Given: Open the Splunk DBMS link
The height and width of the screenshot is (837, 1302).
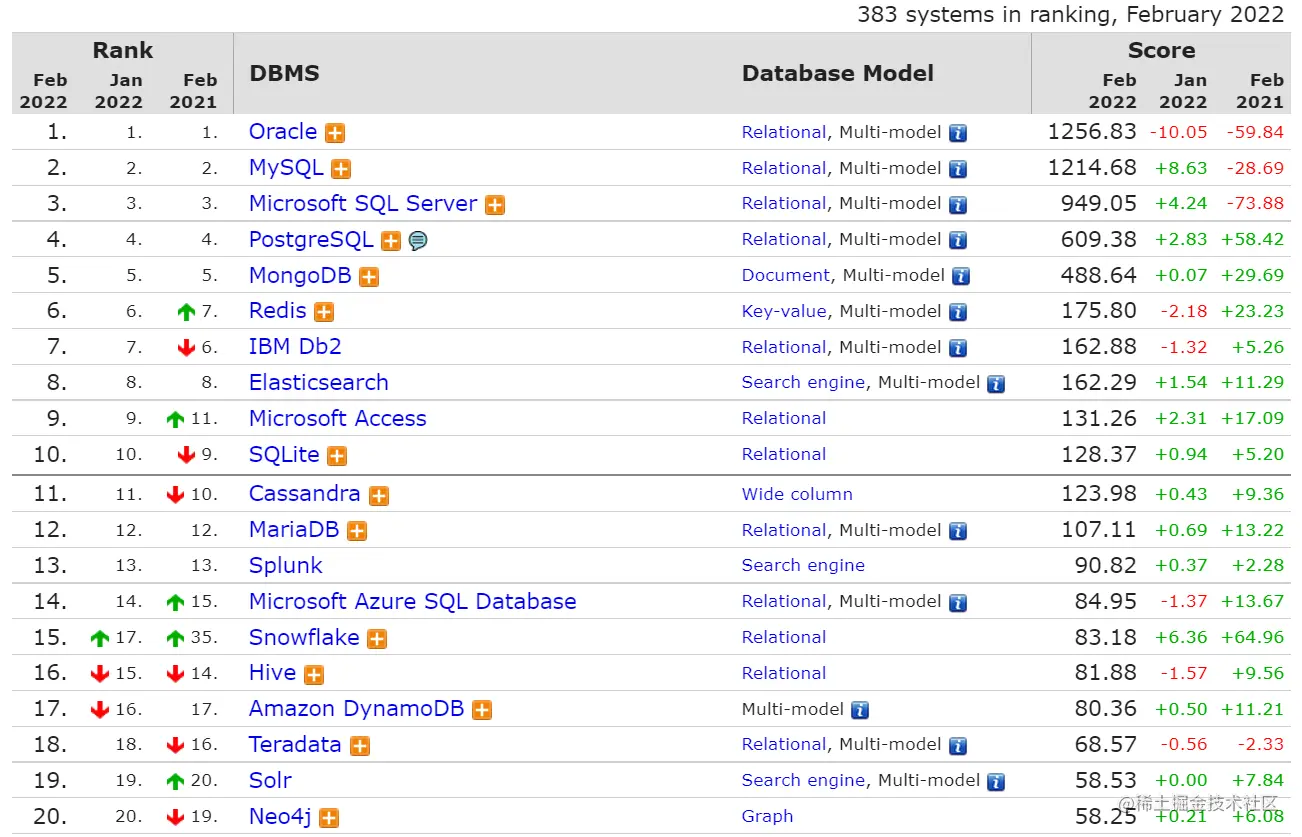Looking at the screenshot, I should [286, 565].
